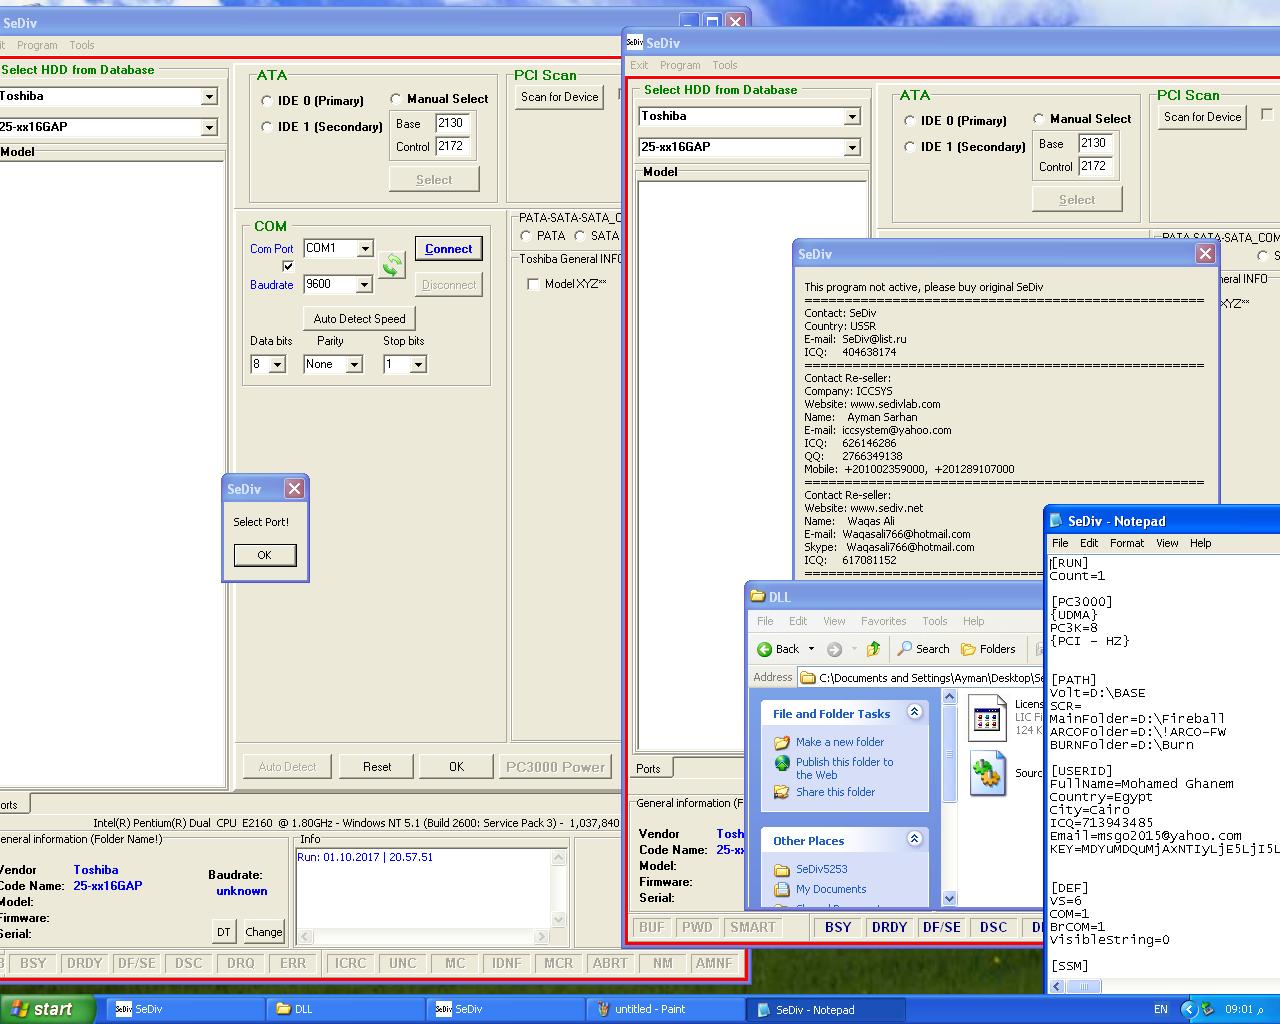Screen dimensions: 1280x1024
Task: Click the Reset button
Action: pos(377,767)
